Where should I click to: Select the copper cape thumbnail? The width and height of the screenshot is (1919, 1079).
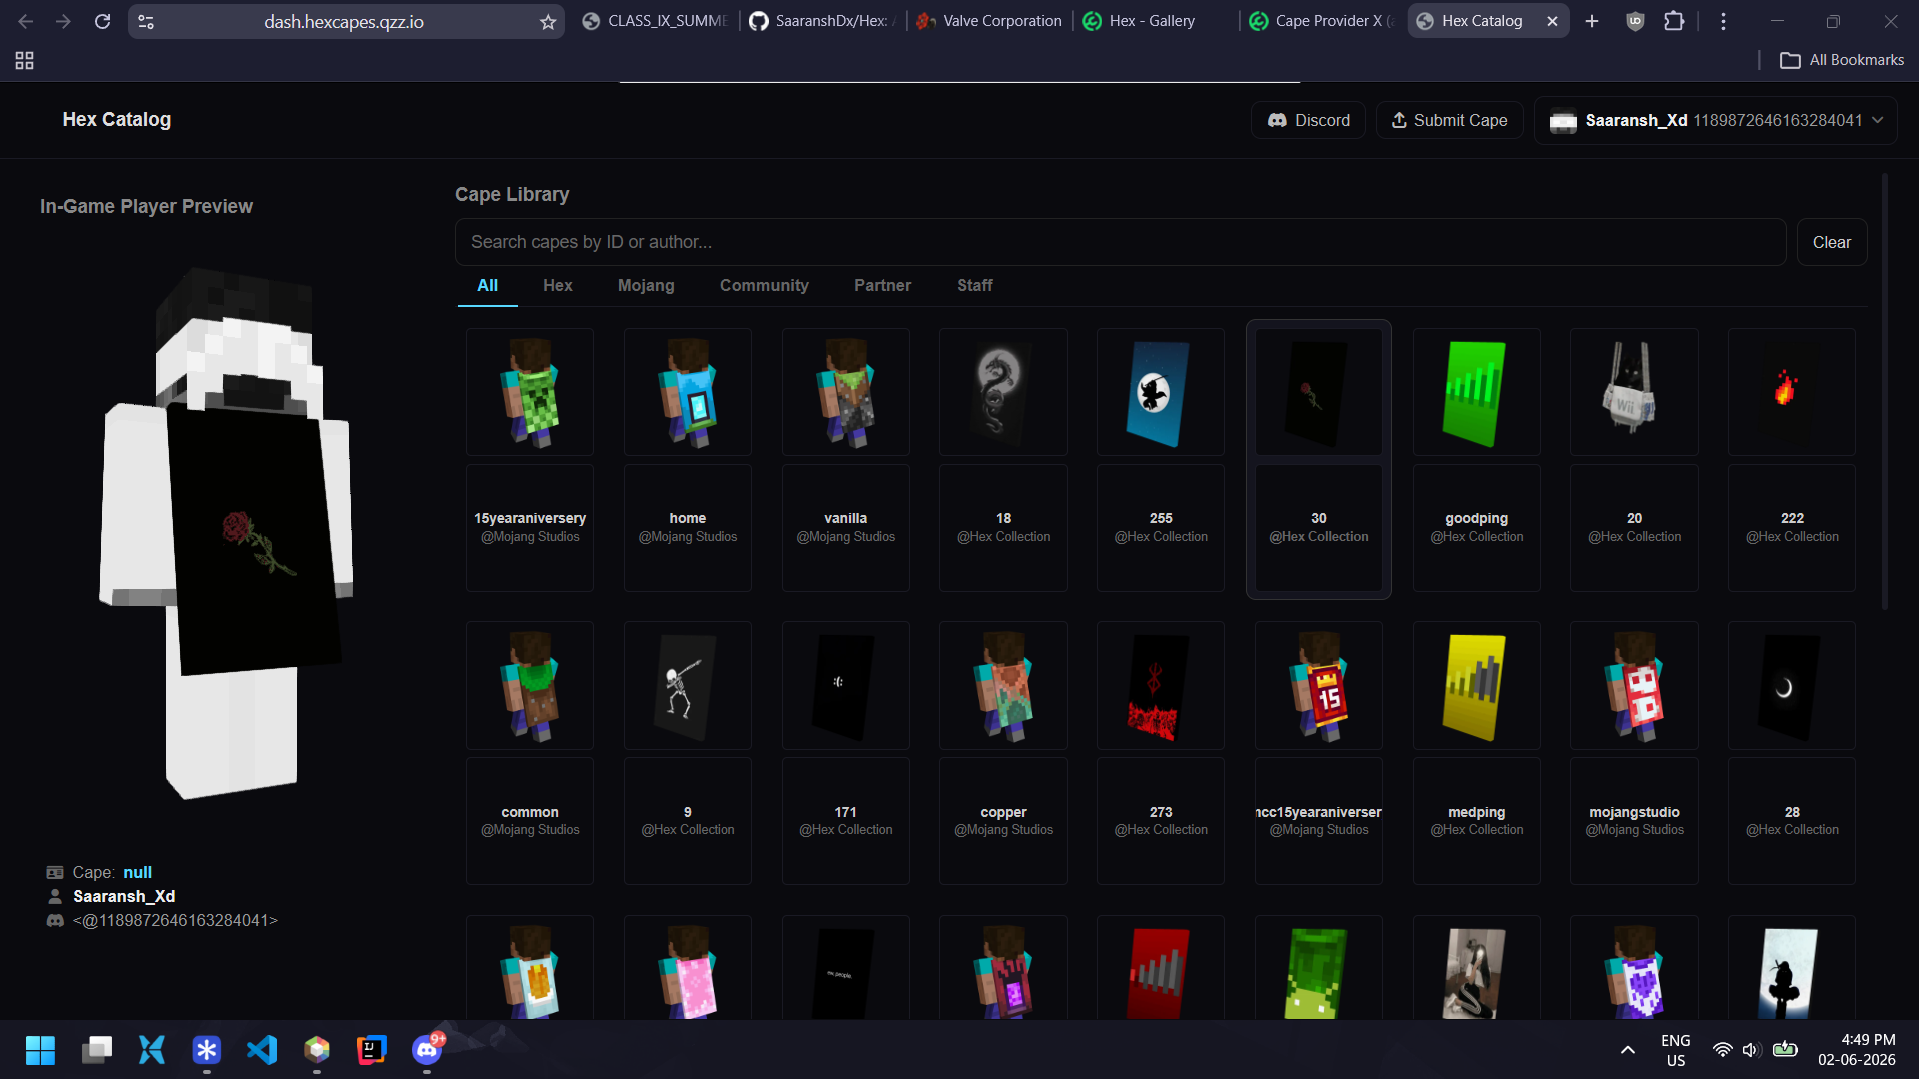pos(1003,686)
